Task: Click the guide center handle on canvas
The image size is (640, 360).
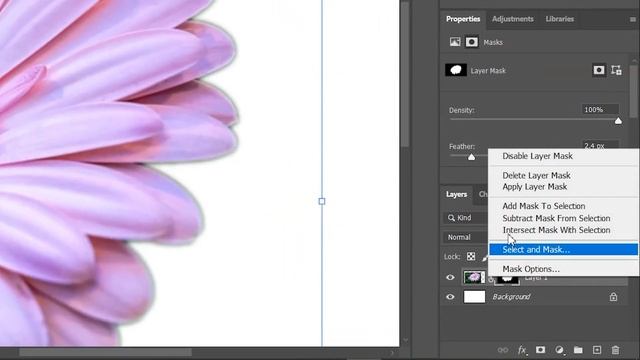Action: 322,201
